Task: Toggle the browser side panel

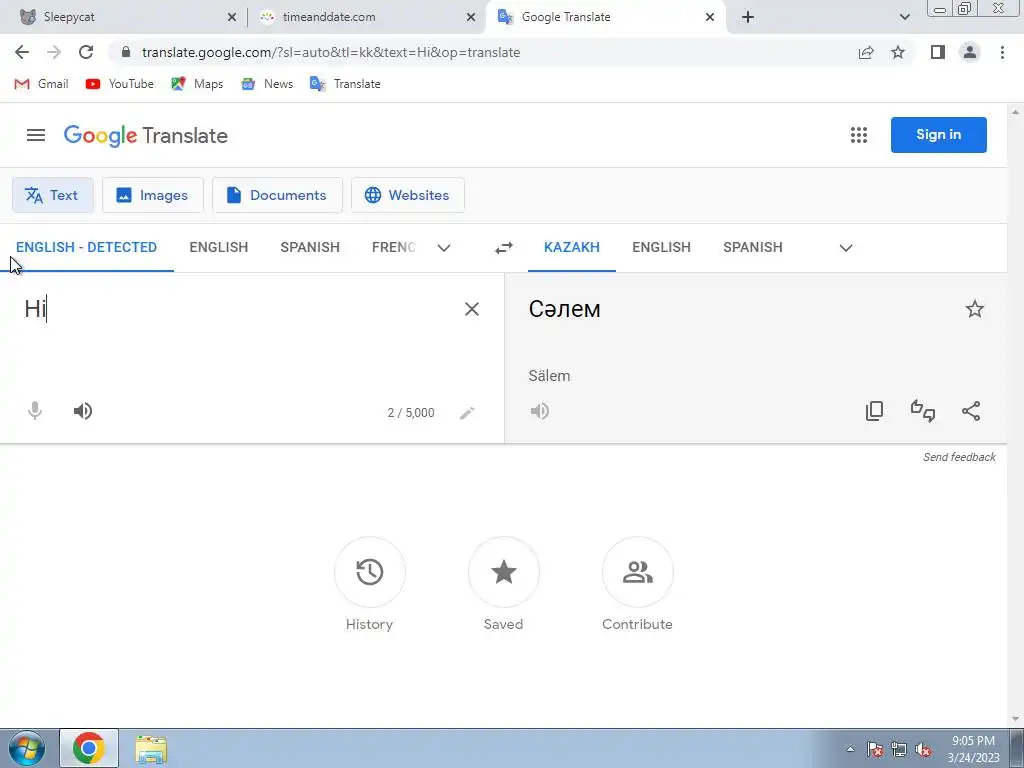Action: (x=938, y=52)
